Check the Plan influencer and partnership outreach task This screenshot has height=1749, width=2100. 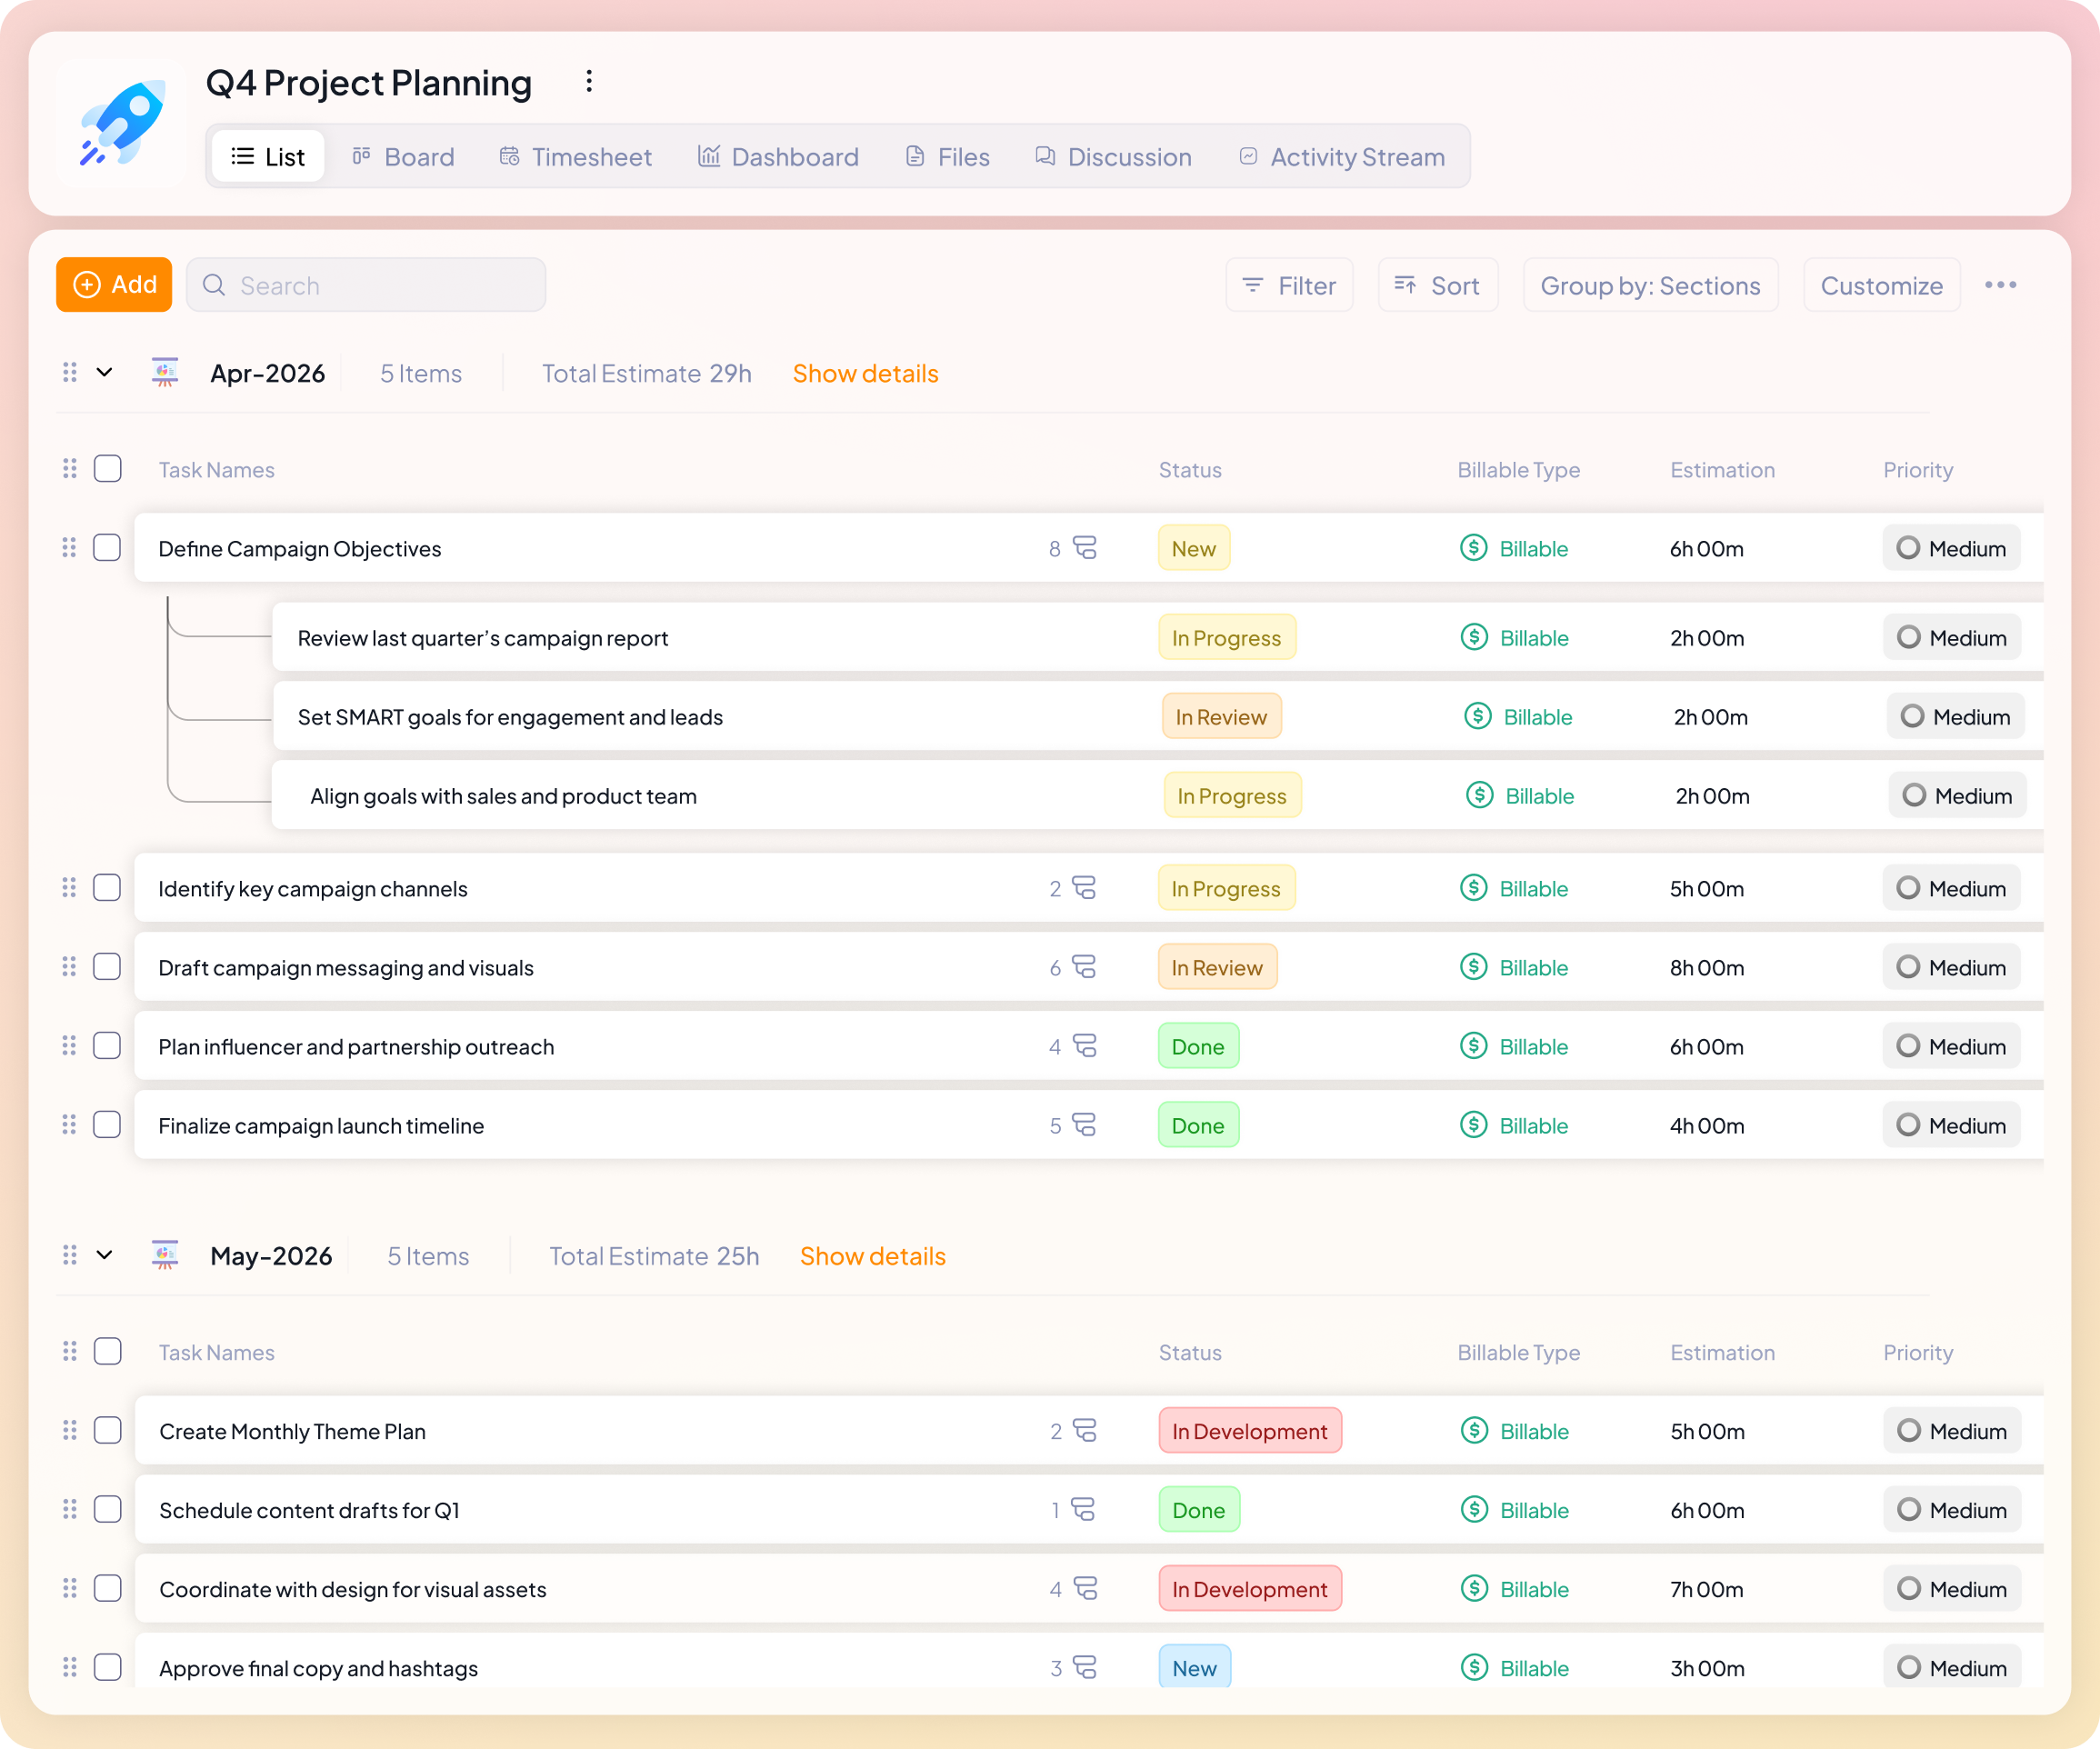(x=107, y=1046)
